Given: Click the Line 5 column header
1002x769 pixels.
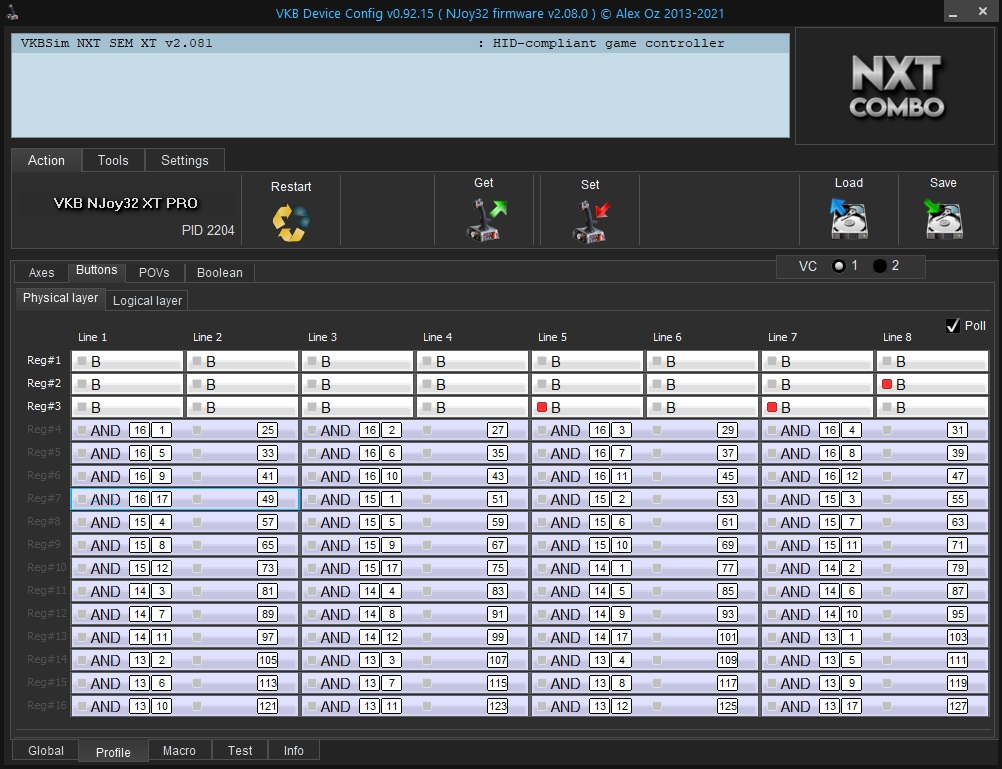Looking at the screenshot, I should [553, 337].
